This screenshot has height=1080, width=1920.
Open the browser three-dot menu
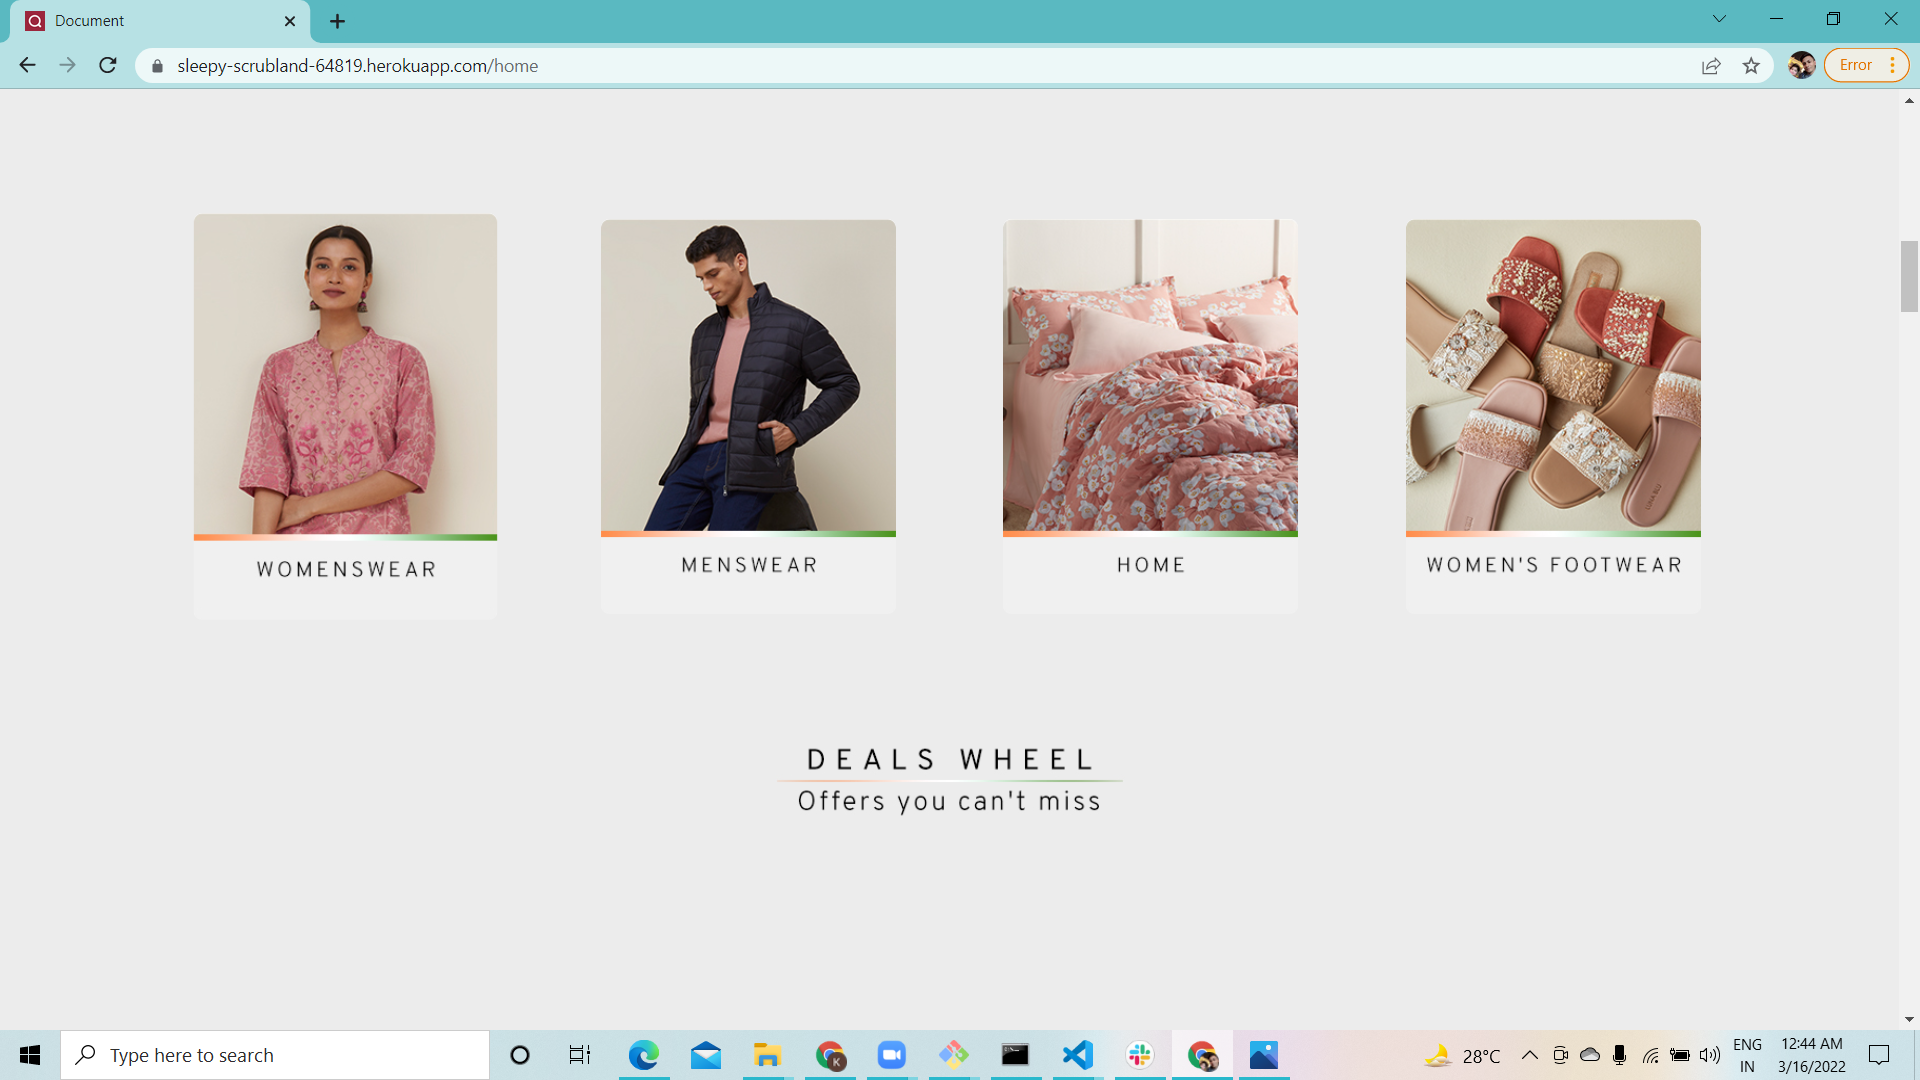pyautogui.click(x=1893, y=64)
